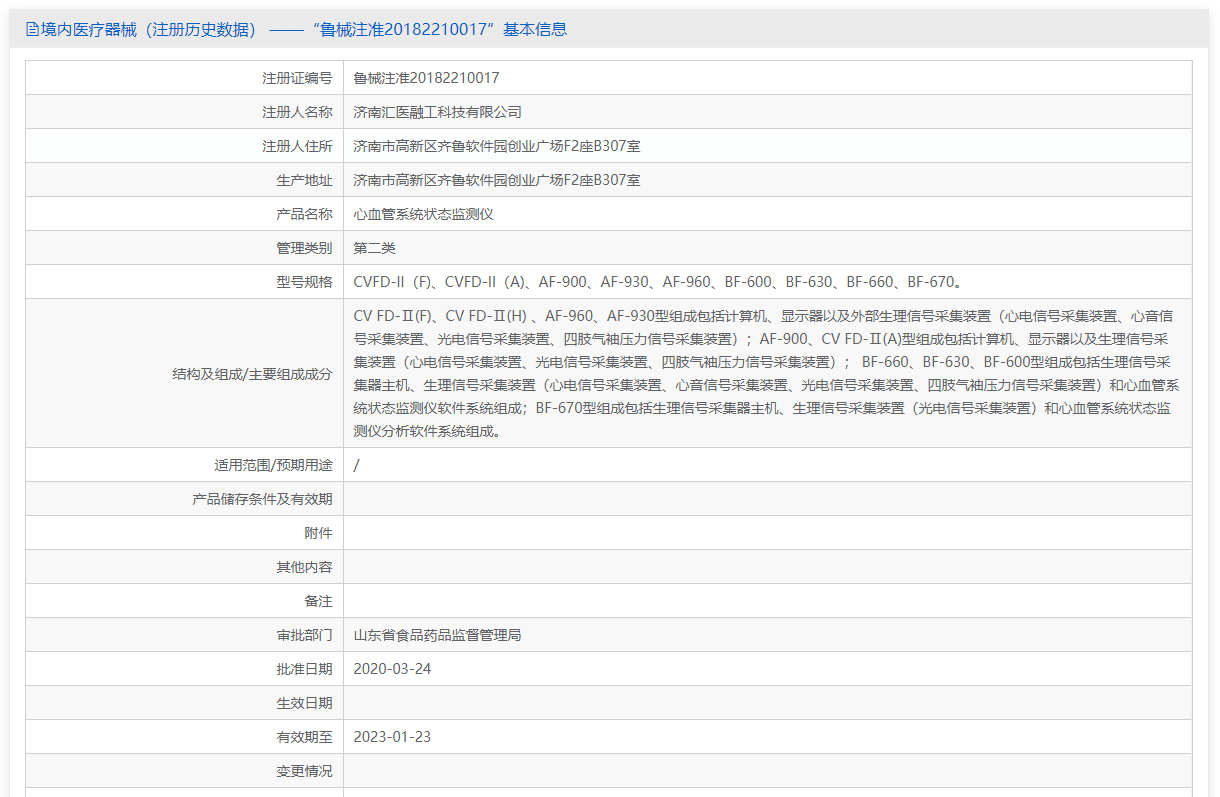Click the 产品储存条件及有效期 label

[x=262, y=499]
